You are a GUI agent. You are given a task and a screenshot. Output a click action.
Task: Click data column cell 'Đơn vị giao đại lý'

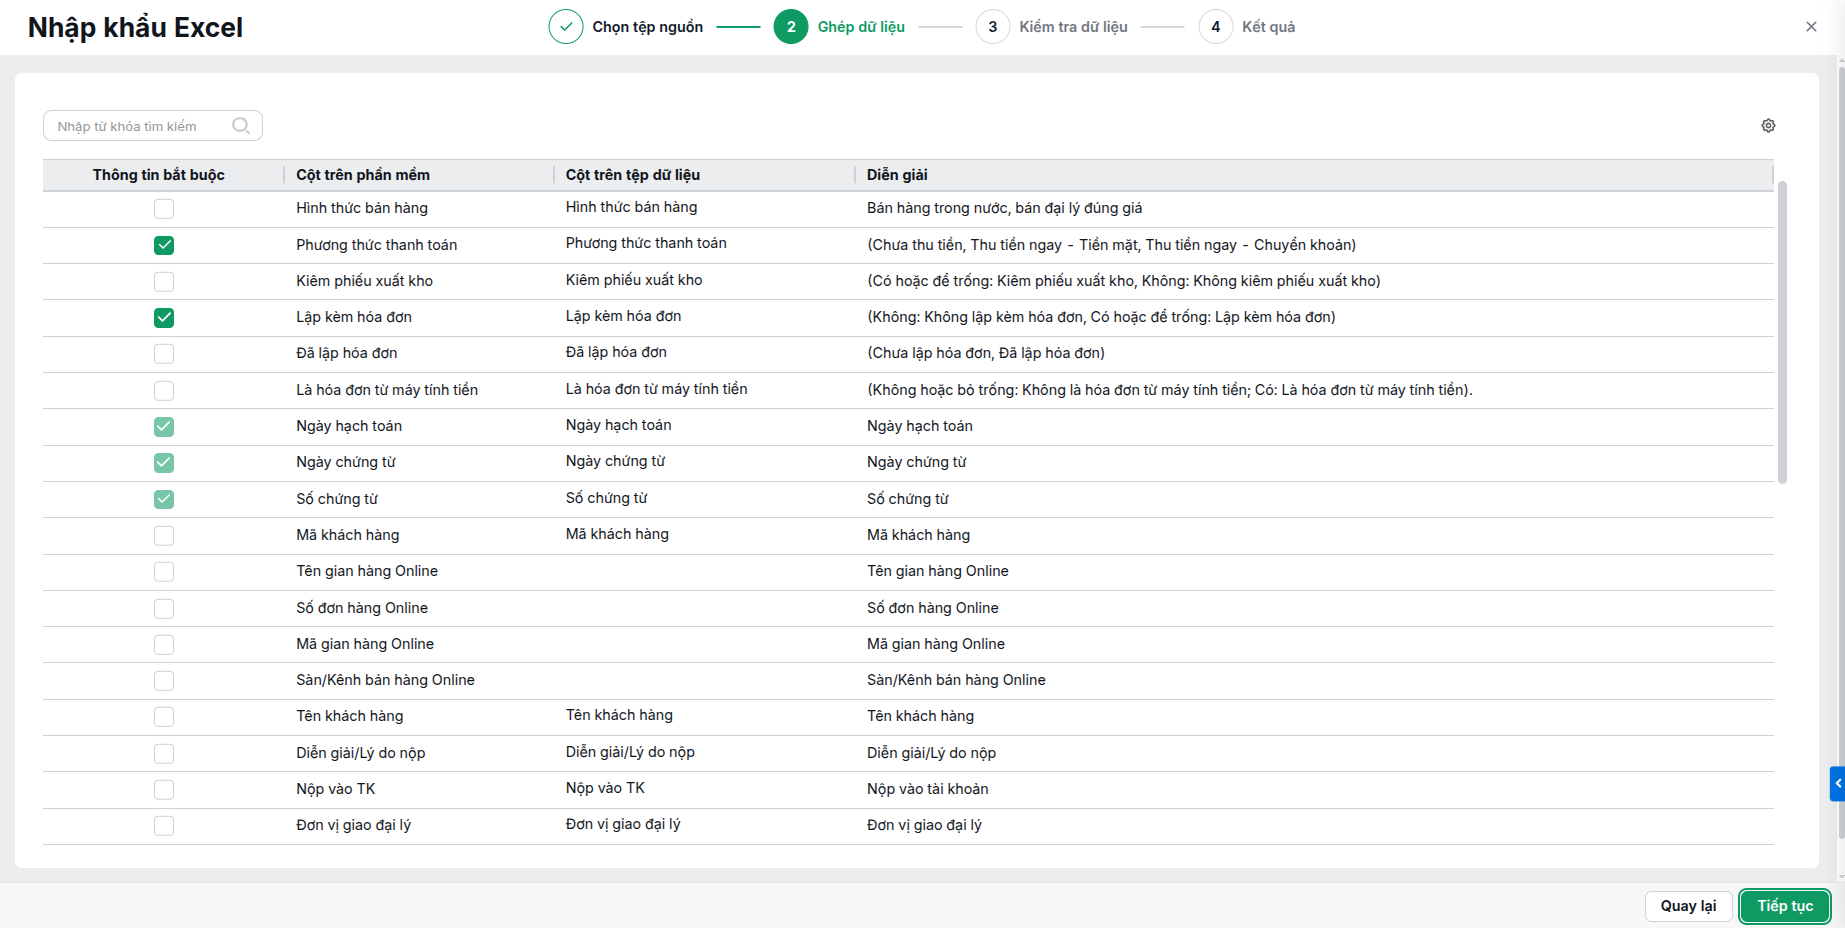point(623,824)
